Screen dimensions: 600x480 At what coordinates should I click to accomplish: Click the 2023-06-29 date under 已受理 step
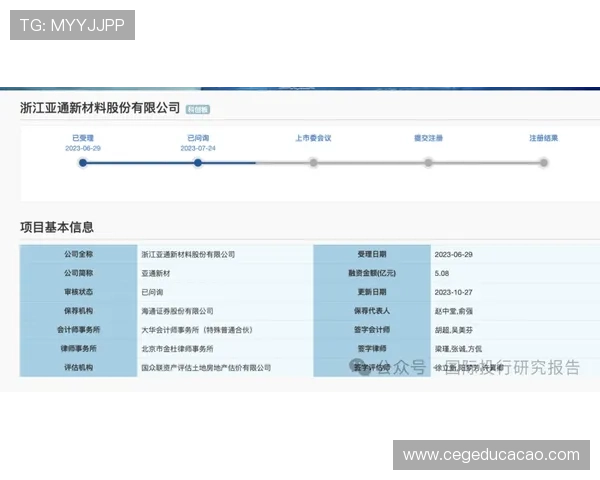tap(83, 149)
